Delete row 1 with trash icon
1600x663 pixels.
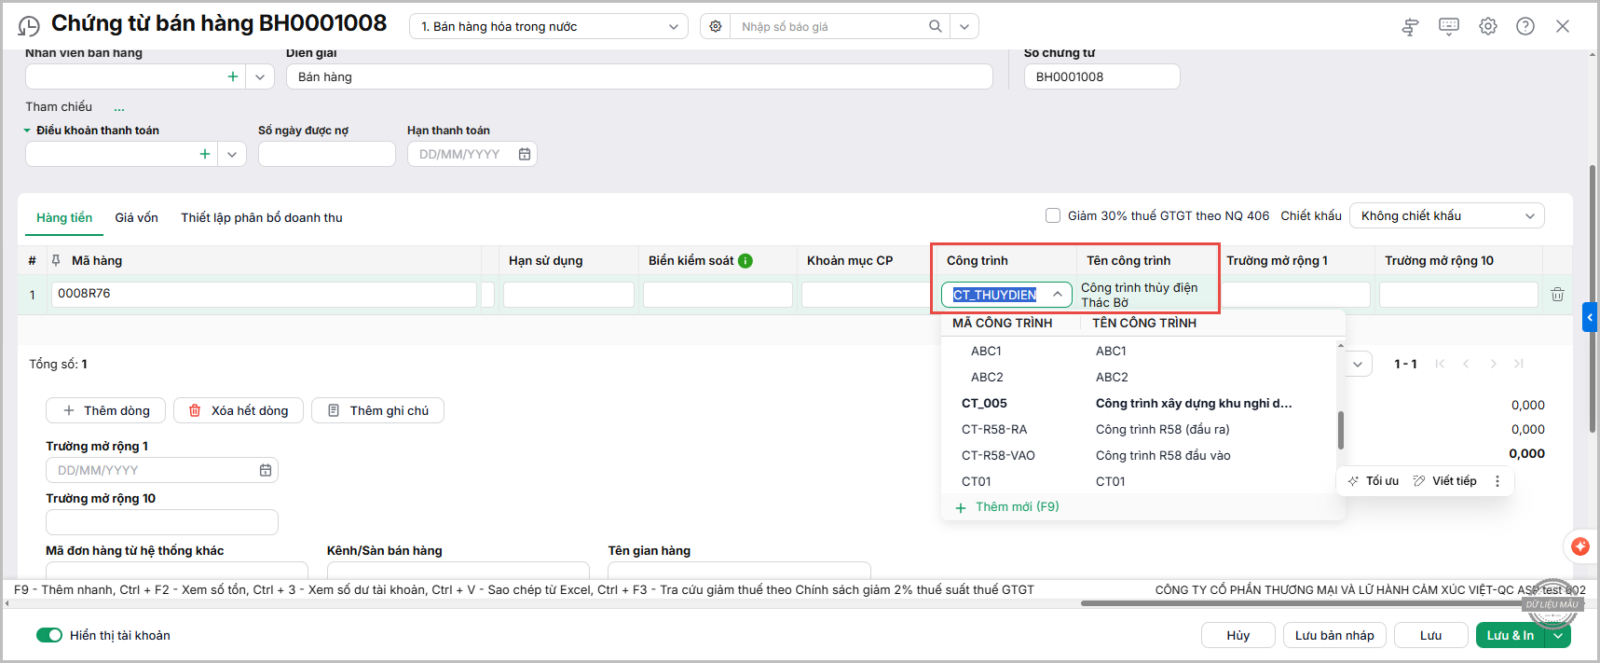pyautogui.click(x=1557, y=294)
